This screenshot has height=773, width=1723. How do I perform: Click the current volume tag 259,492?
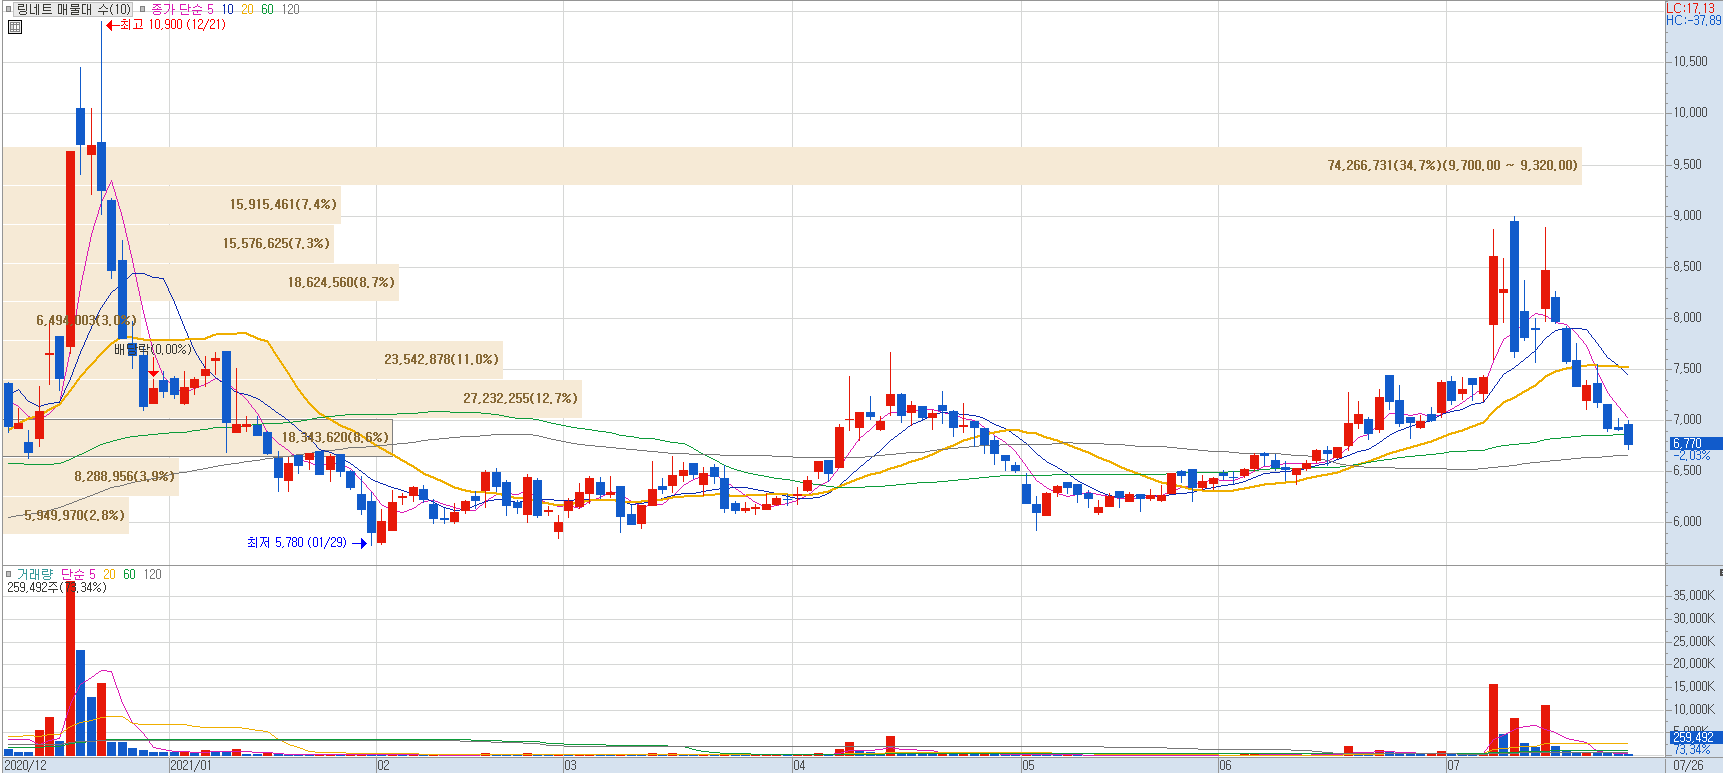[x=1695, y=737]
